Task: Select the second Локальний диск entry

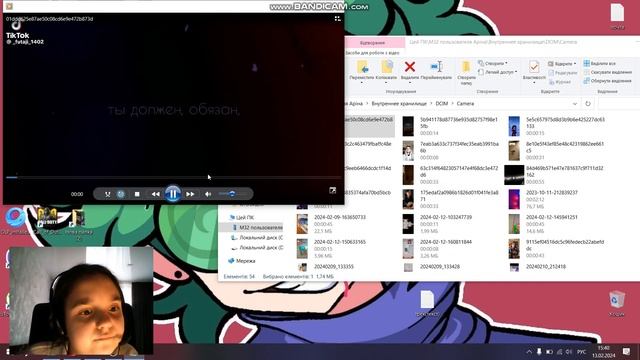Action: tap(258, 248)
